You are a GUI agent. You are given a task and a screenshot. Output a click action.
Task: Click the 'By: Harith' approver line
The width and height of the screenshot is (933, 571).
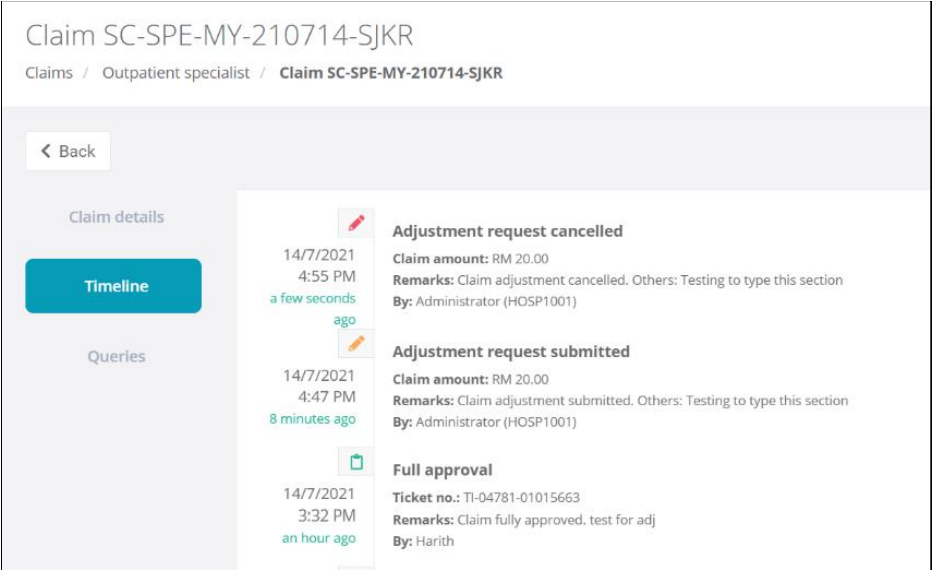423,541
